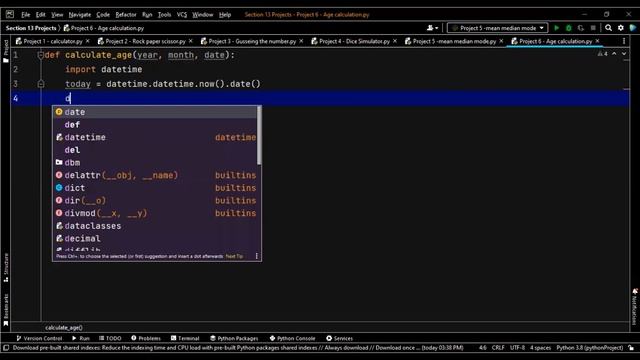This screenshot has width=640, height=360.
Task: Select the 'delattr' builtins suggestion
Action: pos(155,175)
